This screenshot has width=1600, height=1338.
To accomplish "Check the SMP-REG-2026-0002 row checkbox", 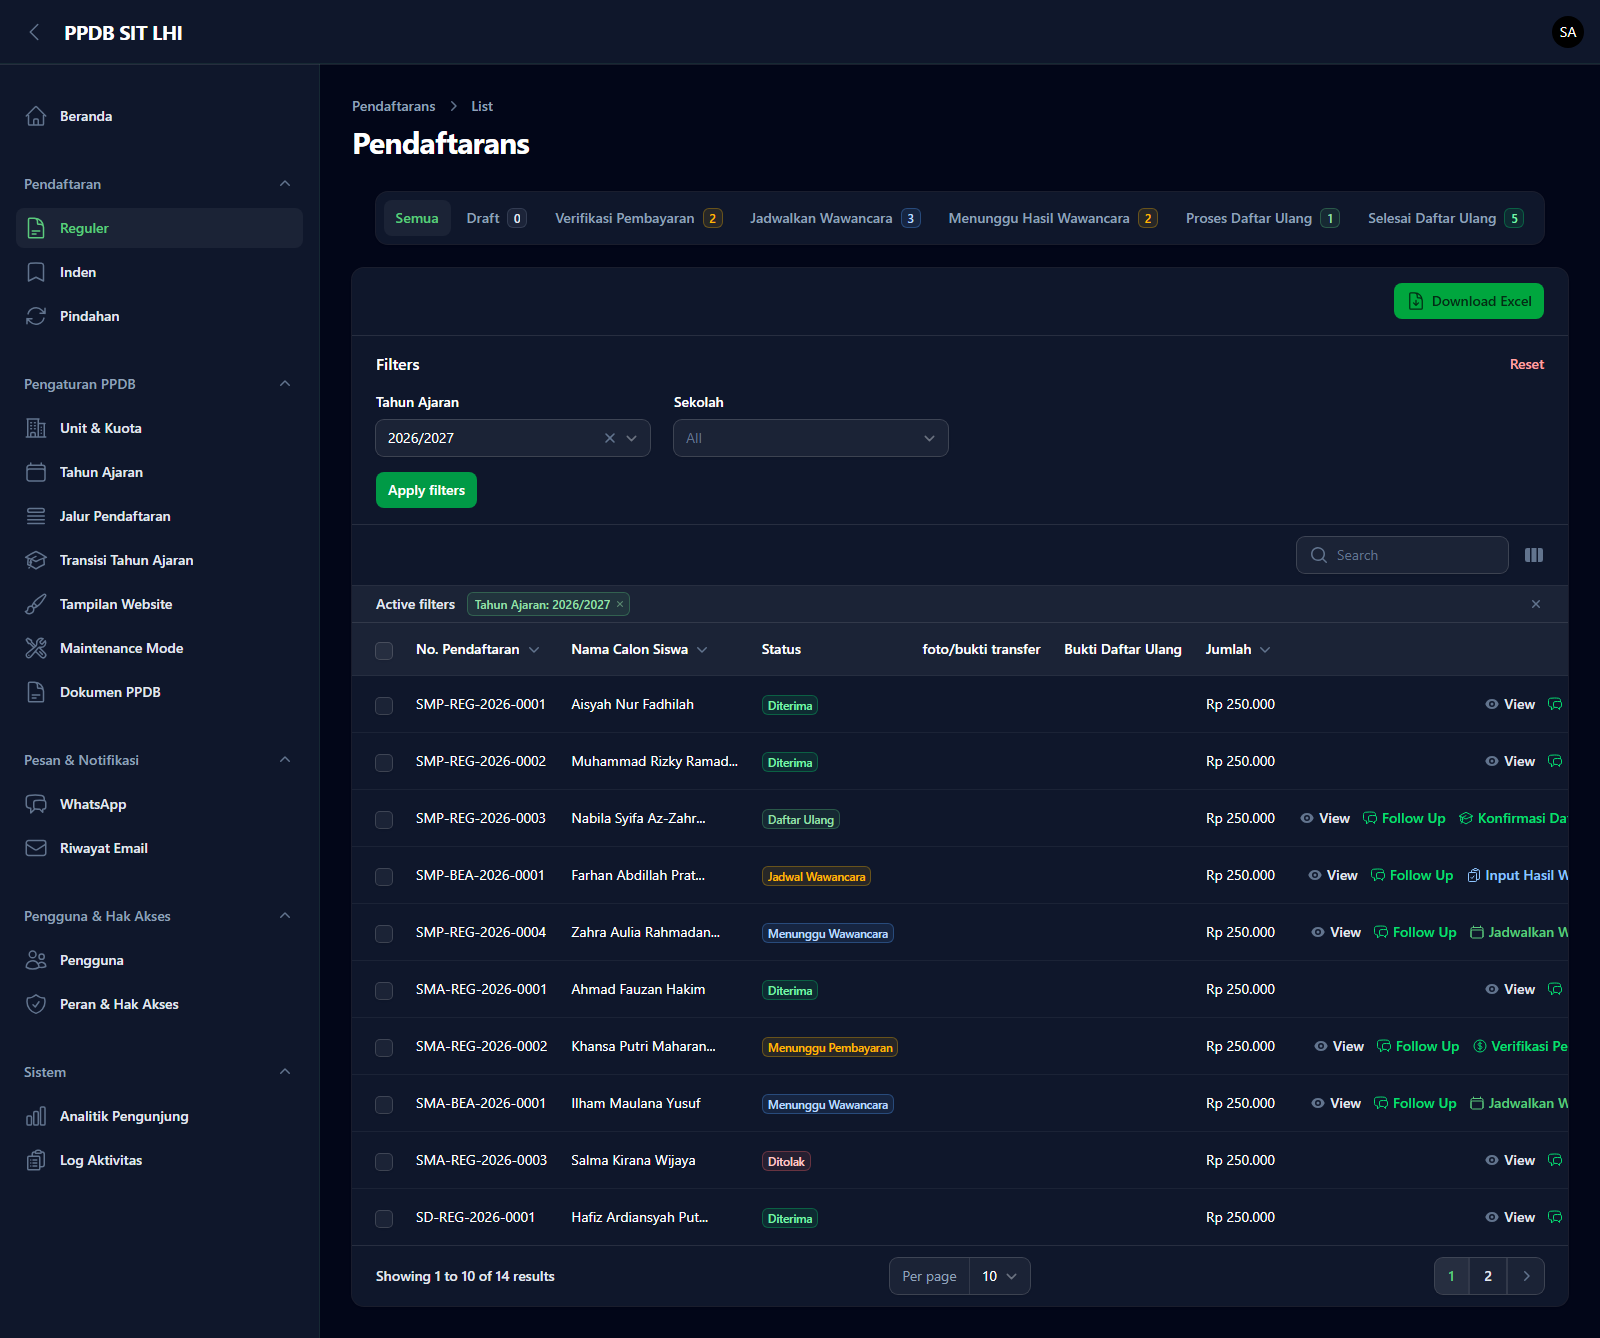I will pyautogui.click(x=384, y=762).
